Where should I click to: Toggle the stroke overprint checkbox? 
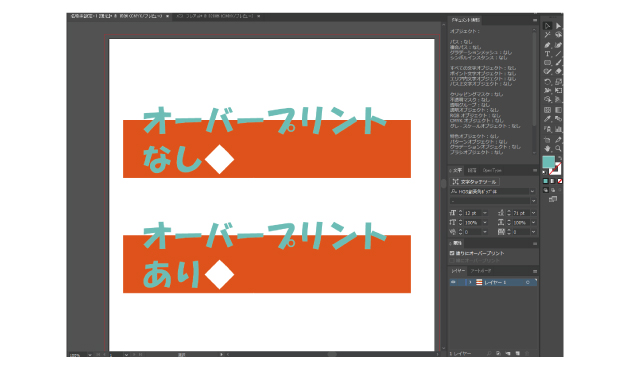[x=452, y=260]
